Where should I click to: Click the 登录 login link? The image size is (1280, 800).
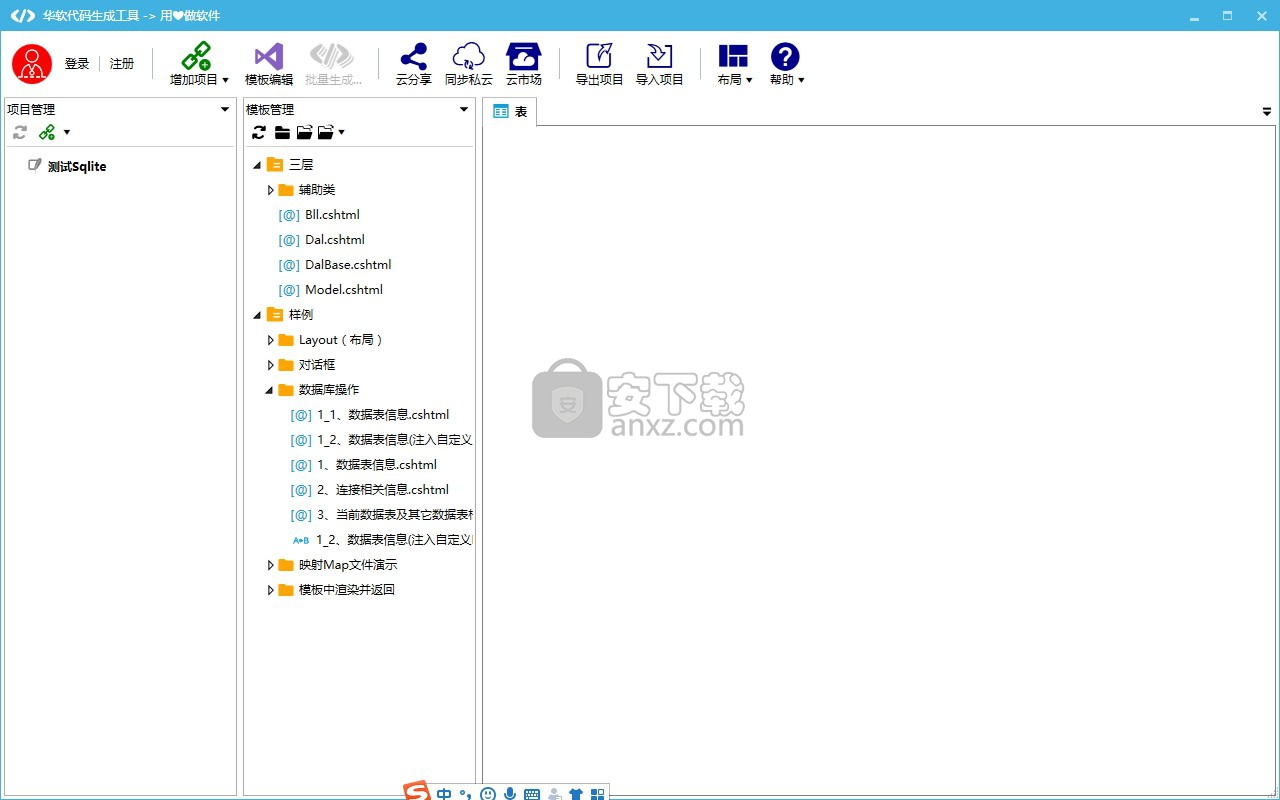77,64
